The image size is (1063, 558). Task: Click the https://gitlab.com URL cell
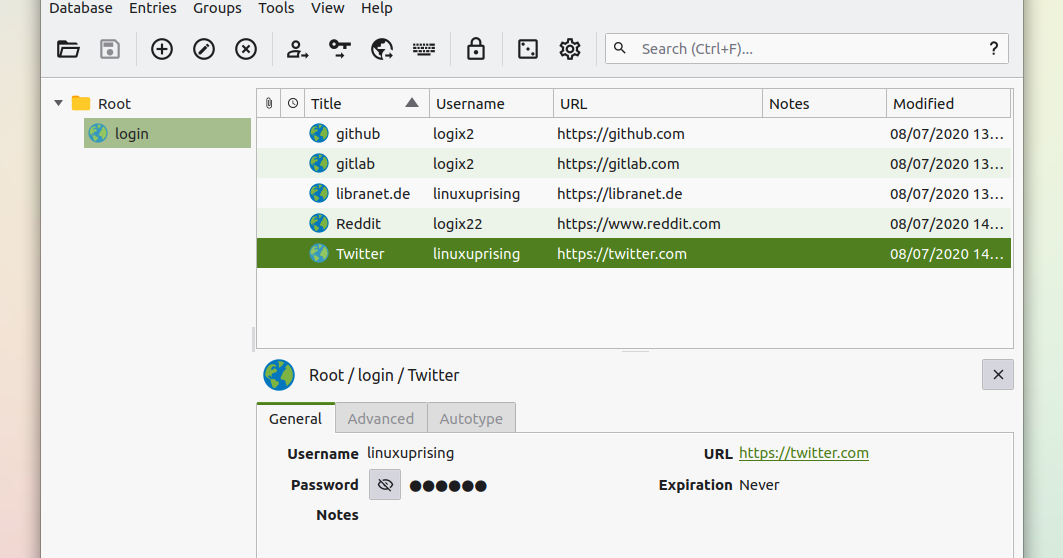[x=618, y=163]
